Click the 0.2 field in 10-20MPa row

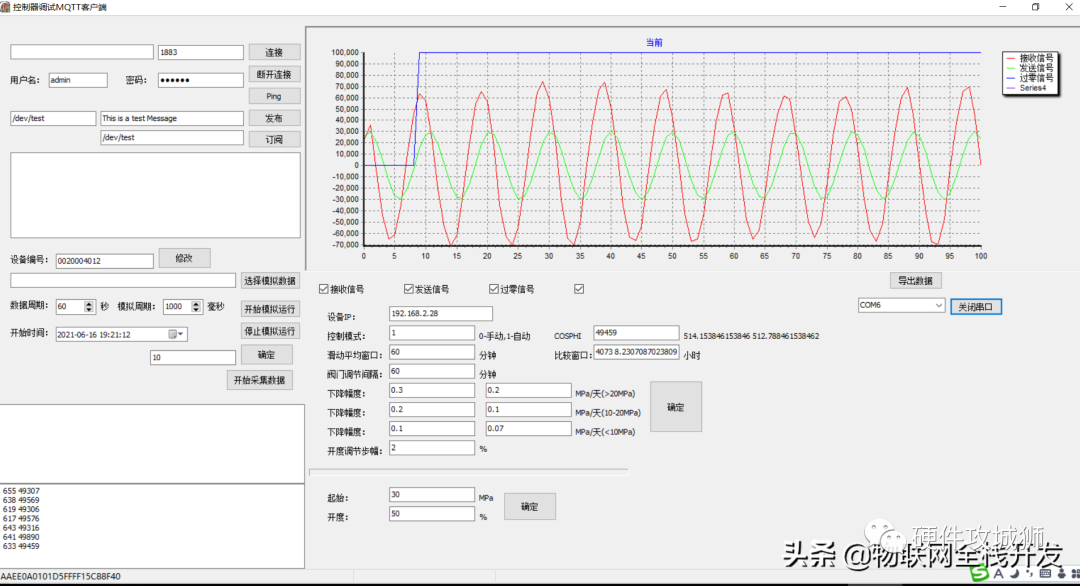(432, 410)
